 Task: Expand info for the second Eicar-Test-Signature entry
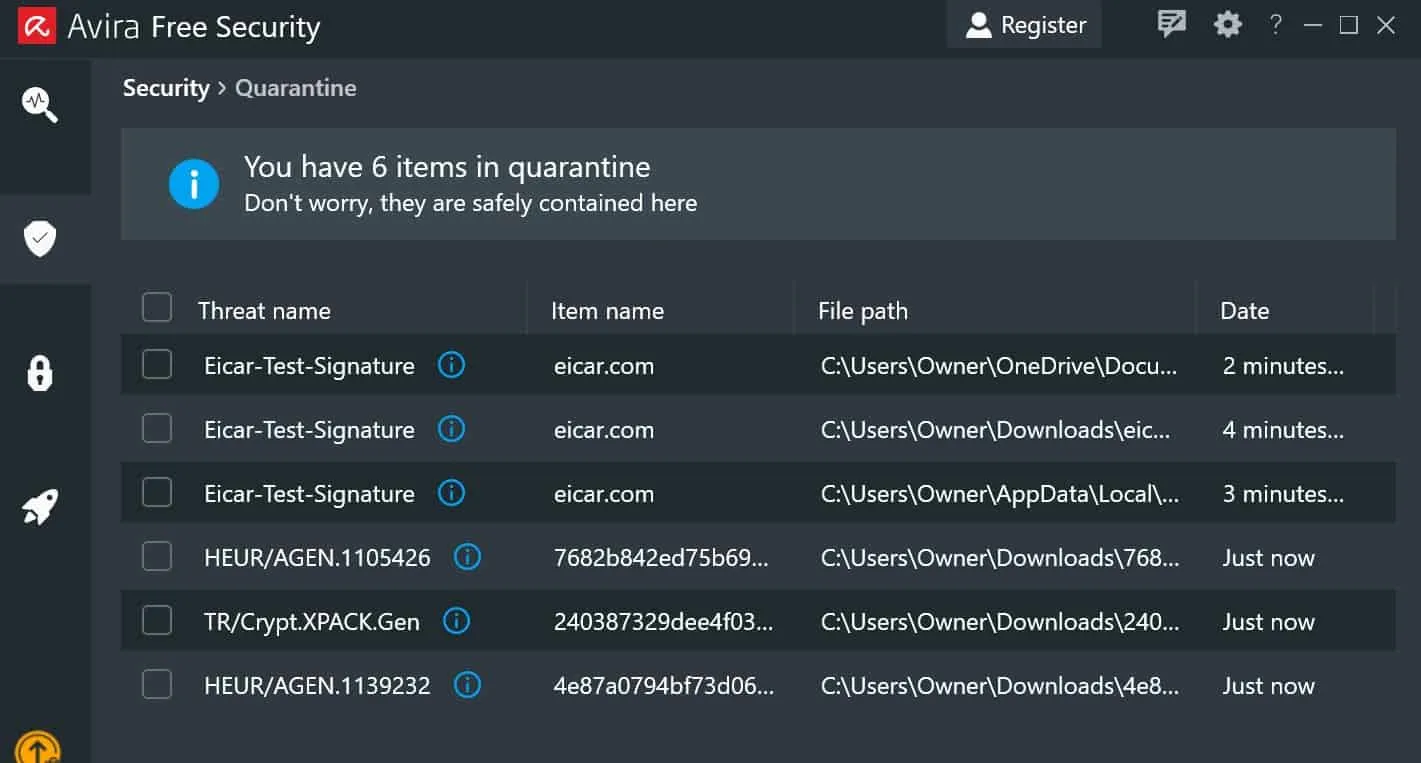[x=451, y=429]
